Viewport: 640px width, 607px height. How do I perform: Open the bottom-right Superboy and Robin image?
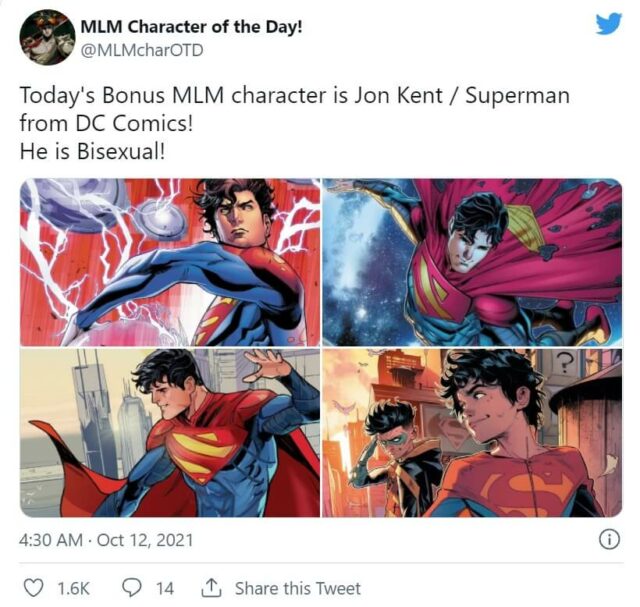point(471,432)
